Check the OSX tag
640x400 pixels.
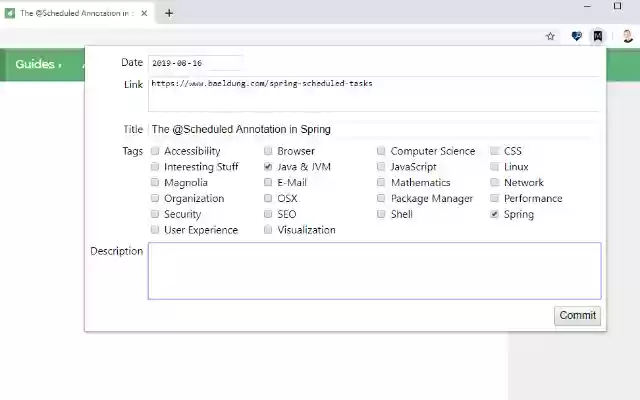268,198
